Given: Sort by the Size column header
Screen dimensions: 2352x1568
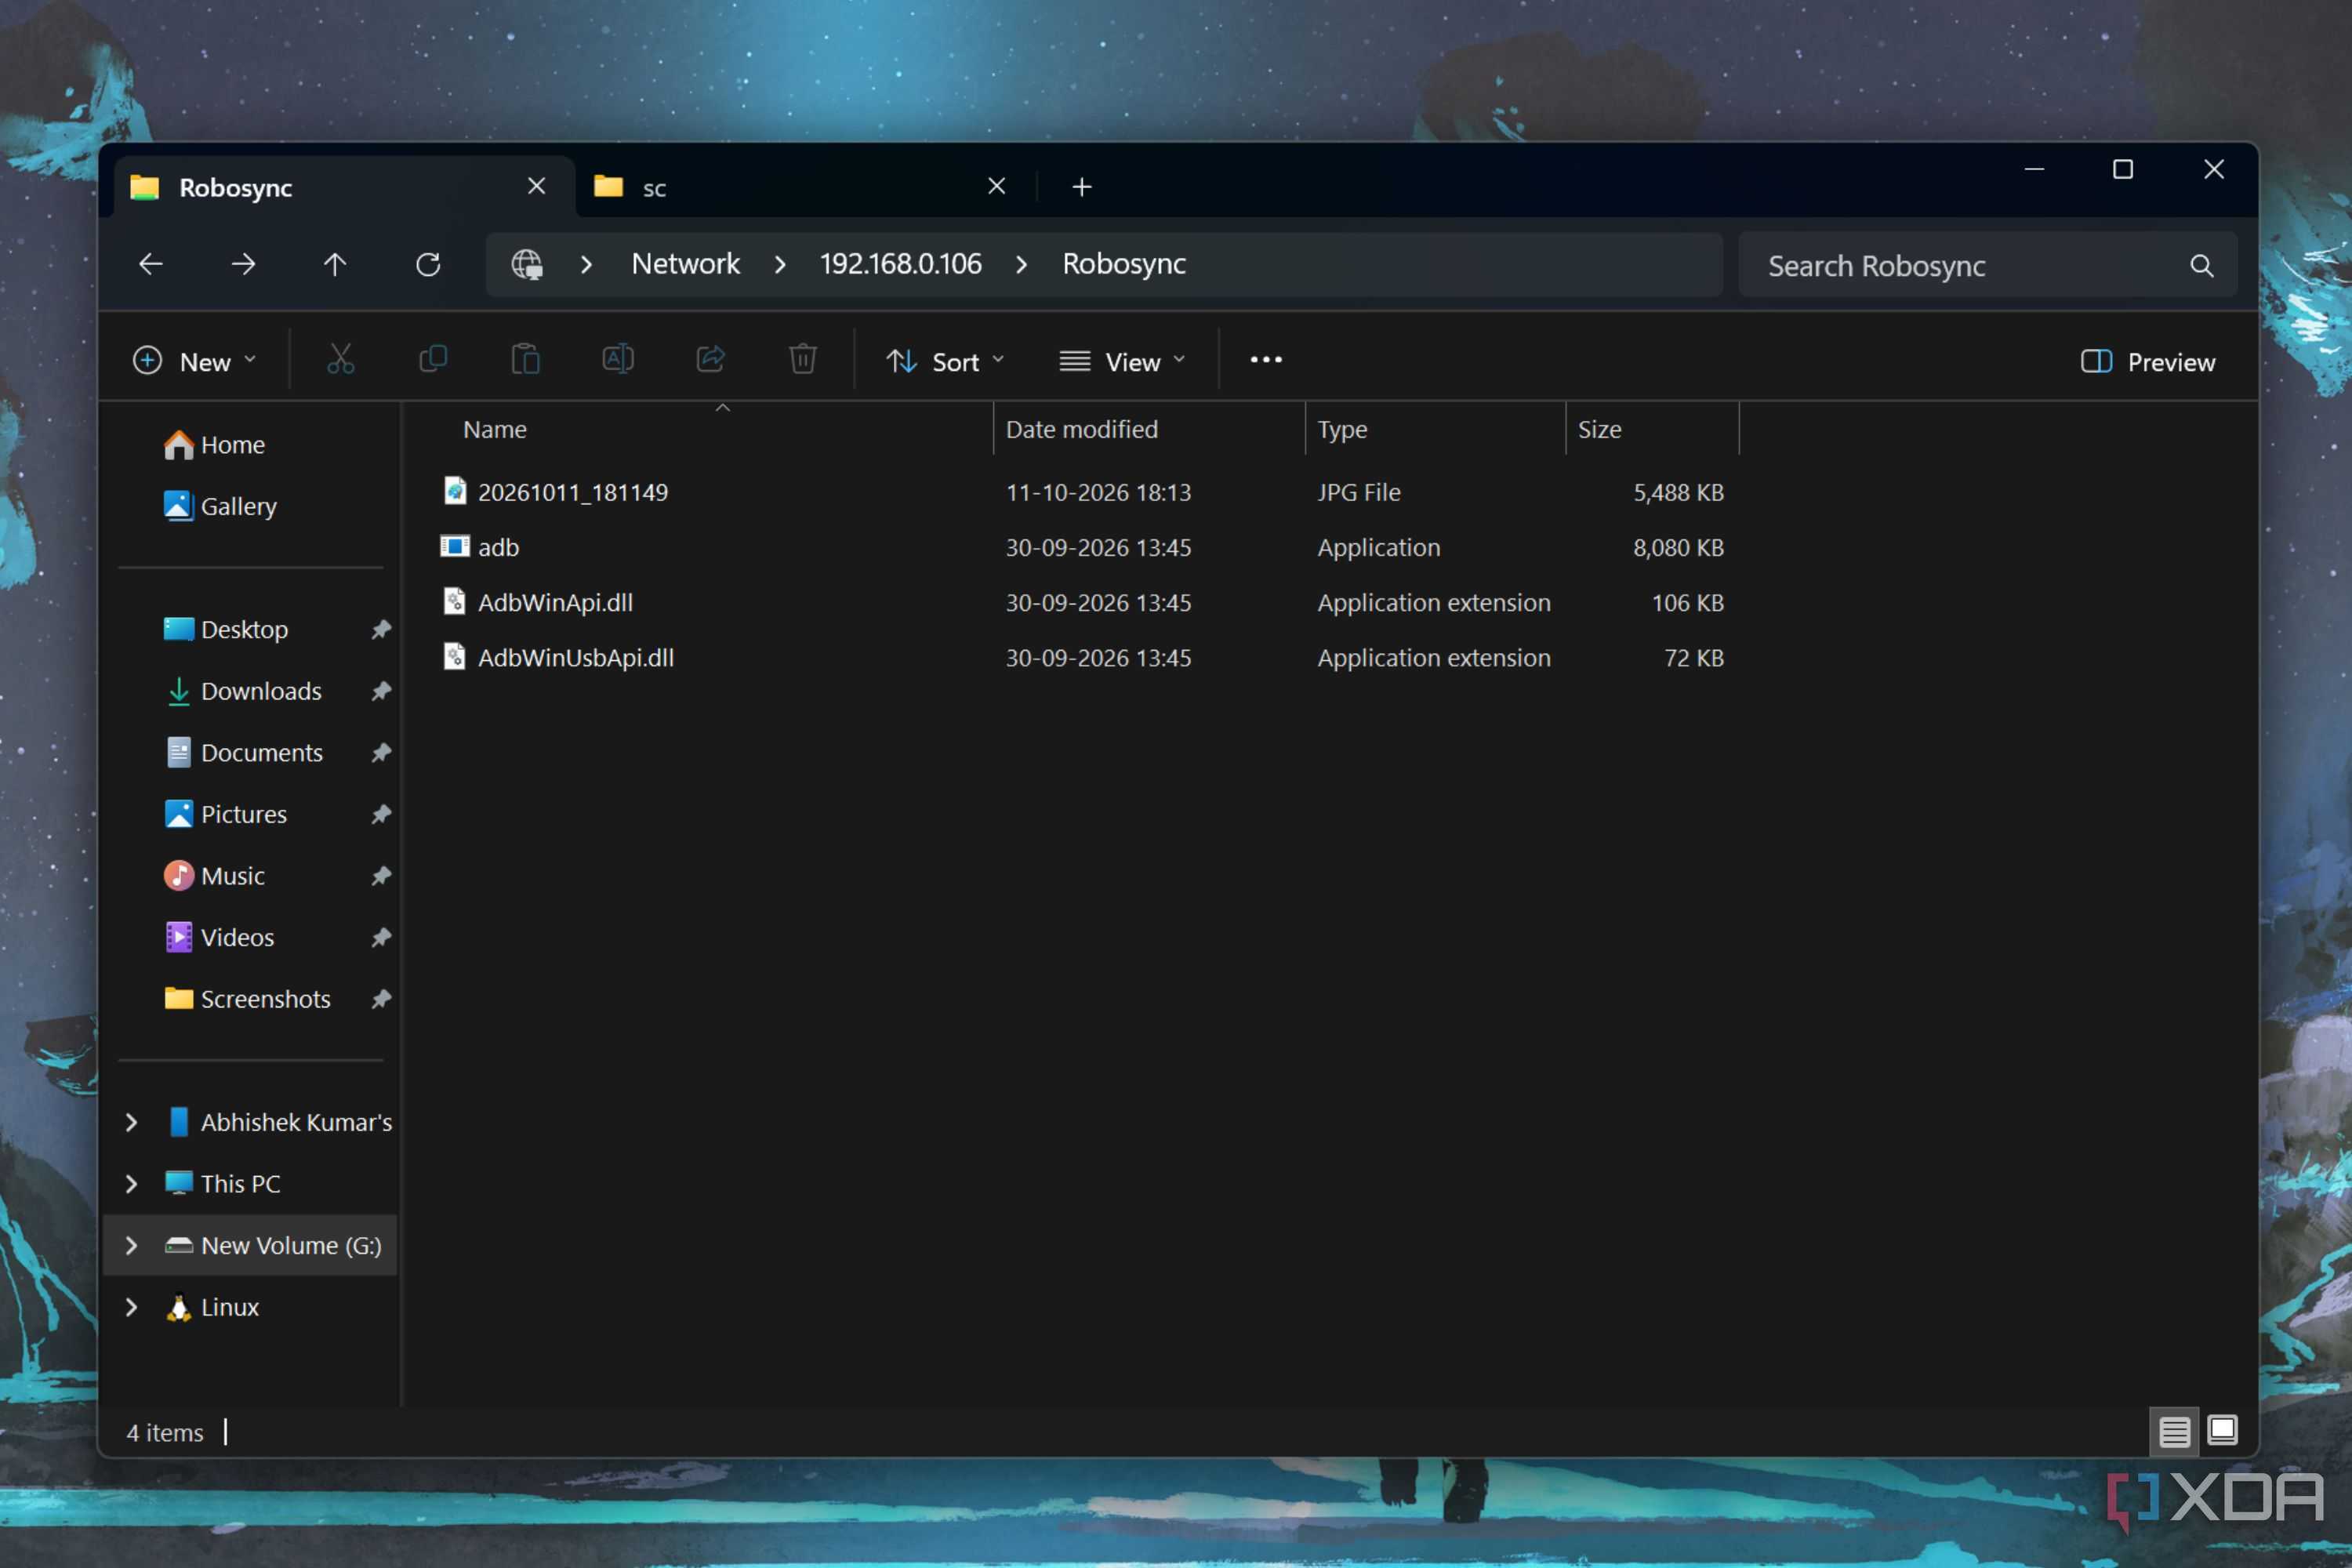Looking at the screenshot, I should 1652,429.
